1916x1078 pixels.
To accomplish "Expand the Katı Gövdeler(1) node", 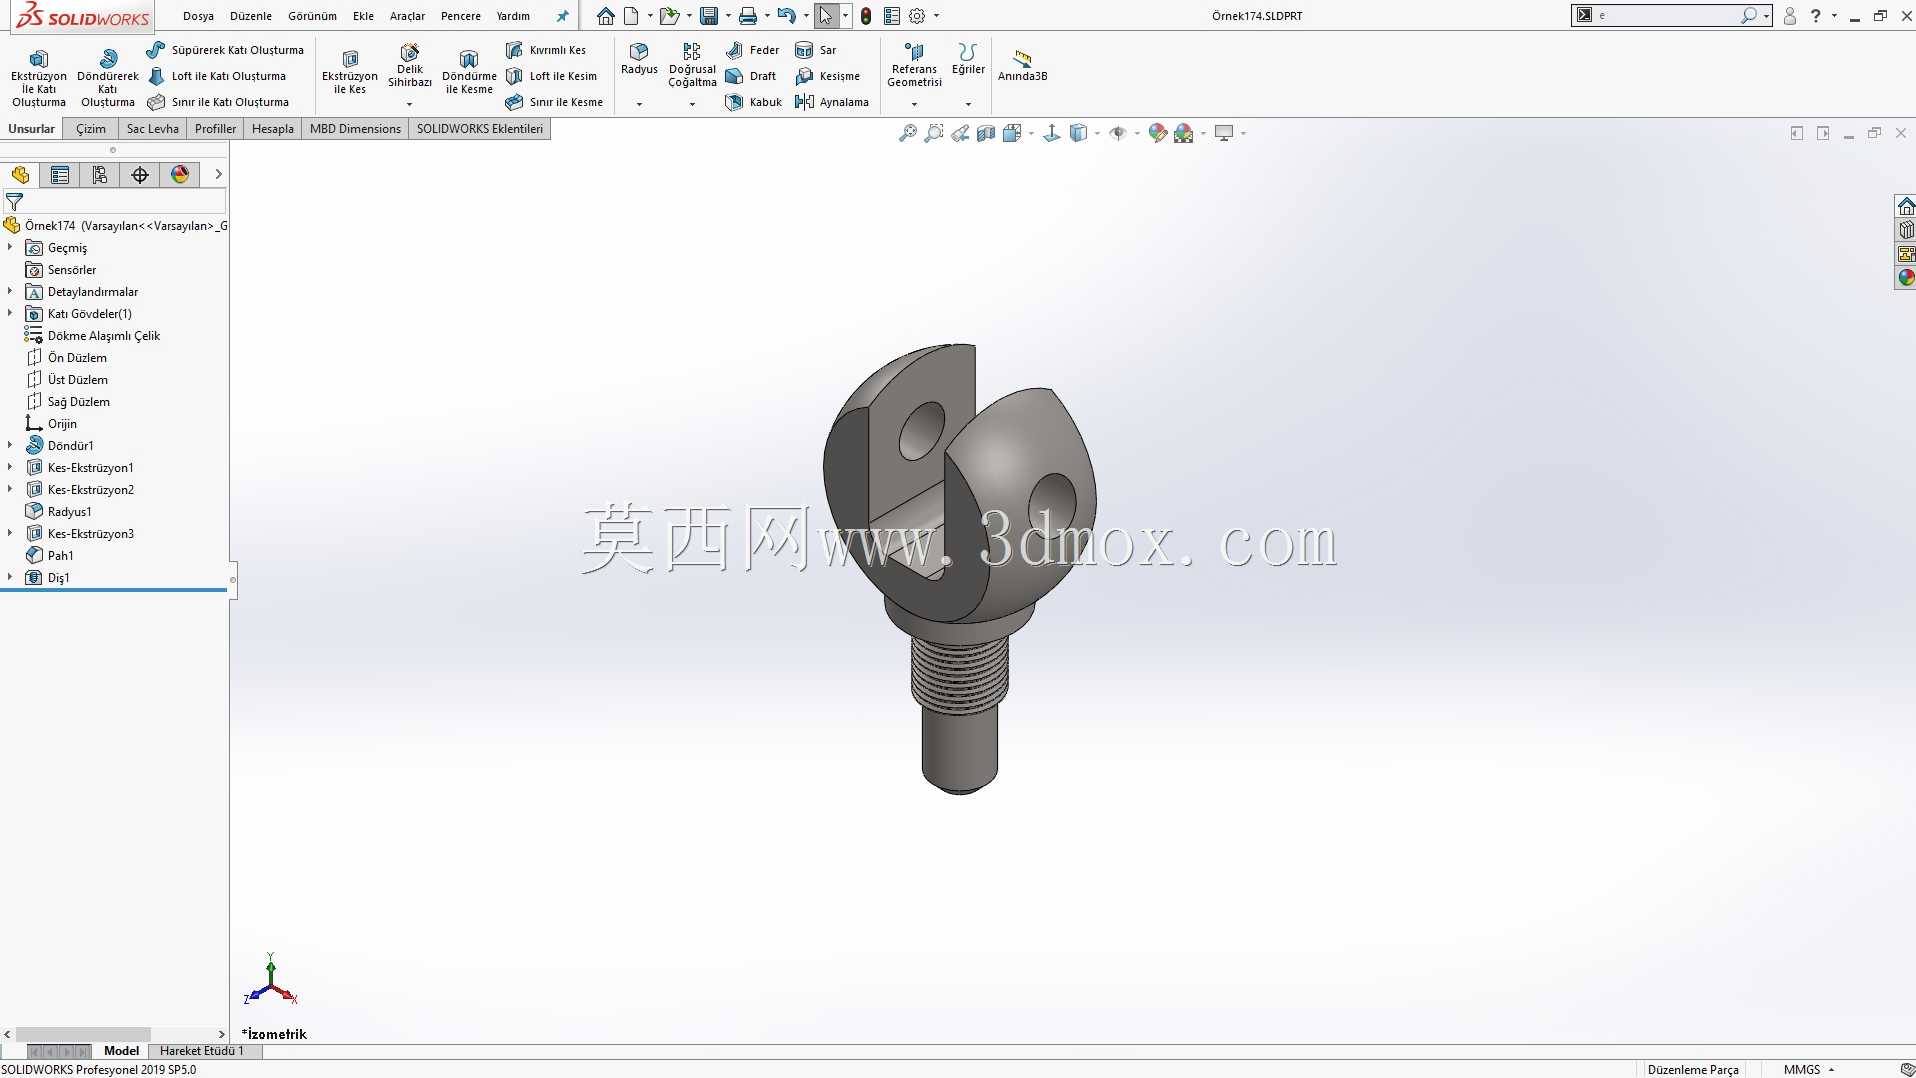I will coord(10,313).
